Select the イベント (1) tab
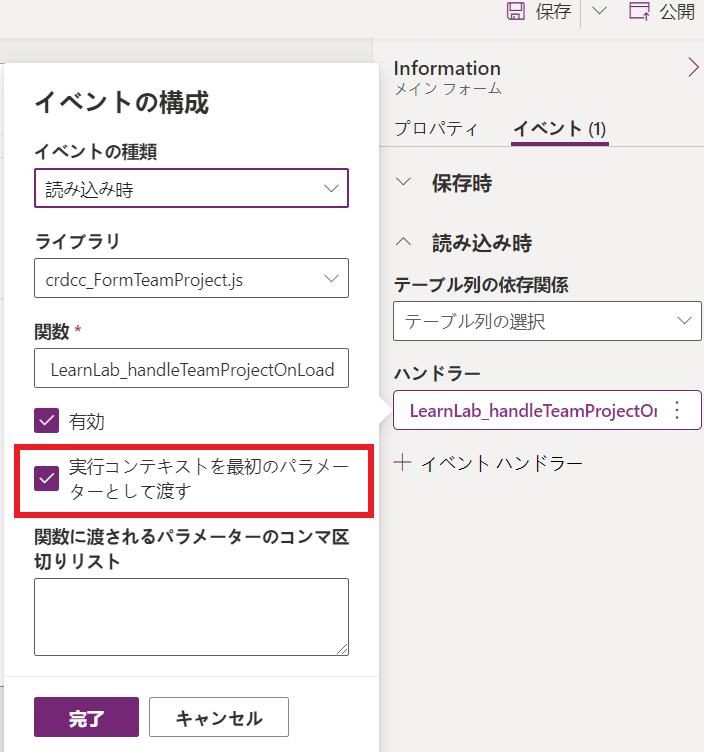 click(559, 128)
